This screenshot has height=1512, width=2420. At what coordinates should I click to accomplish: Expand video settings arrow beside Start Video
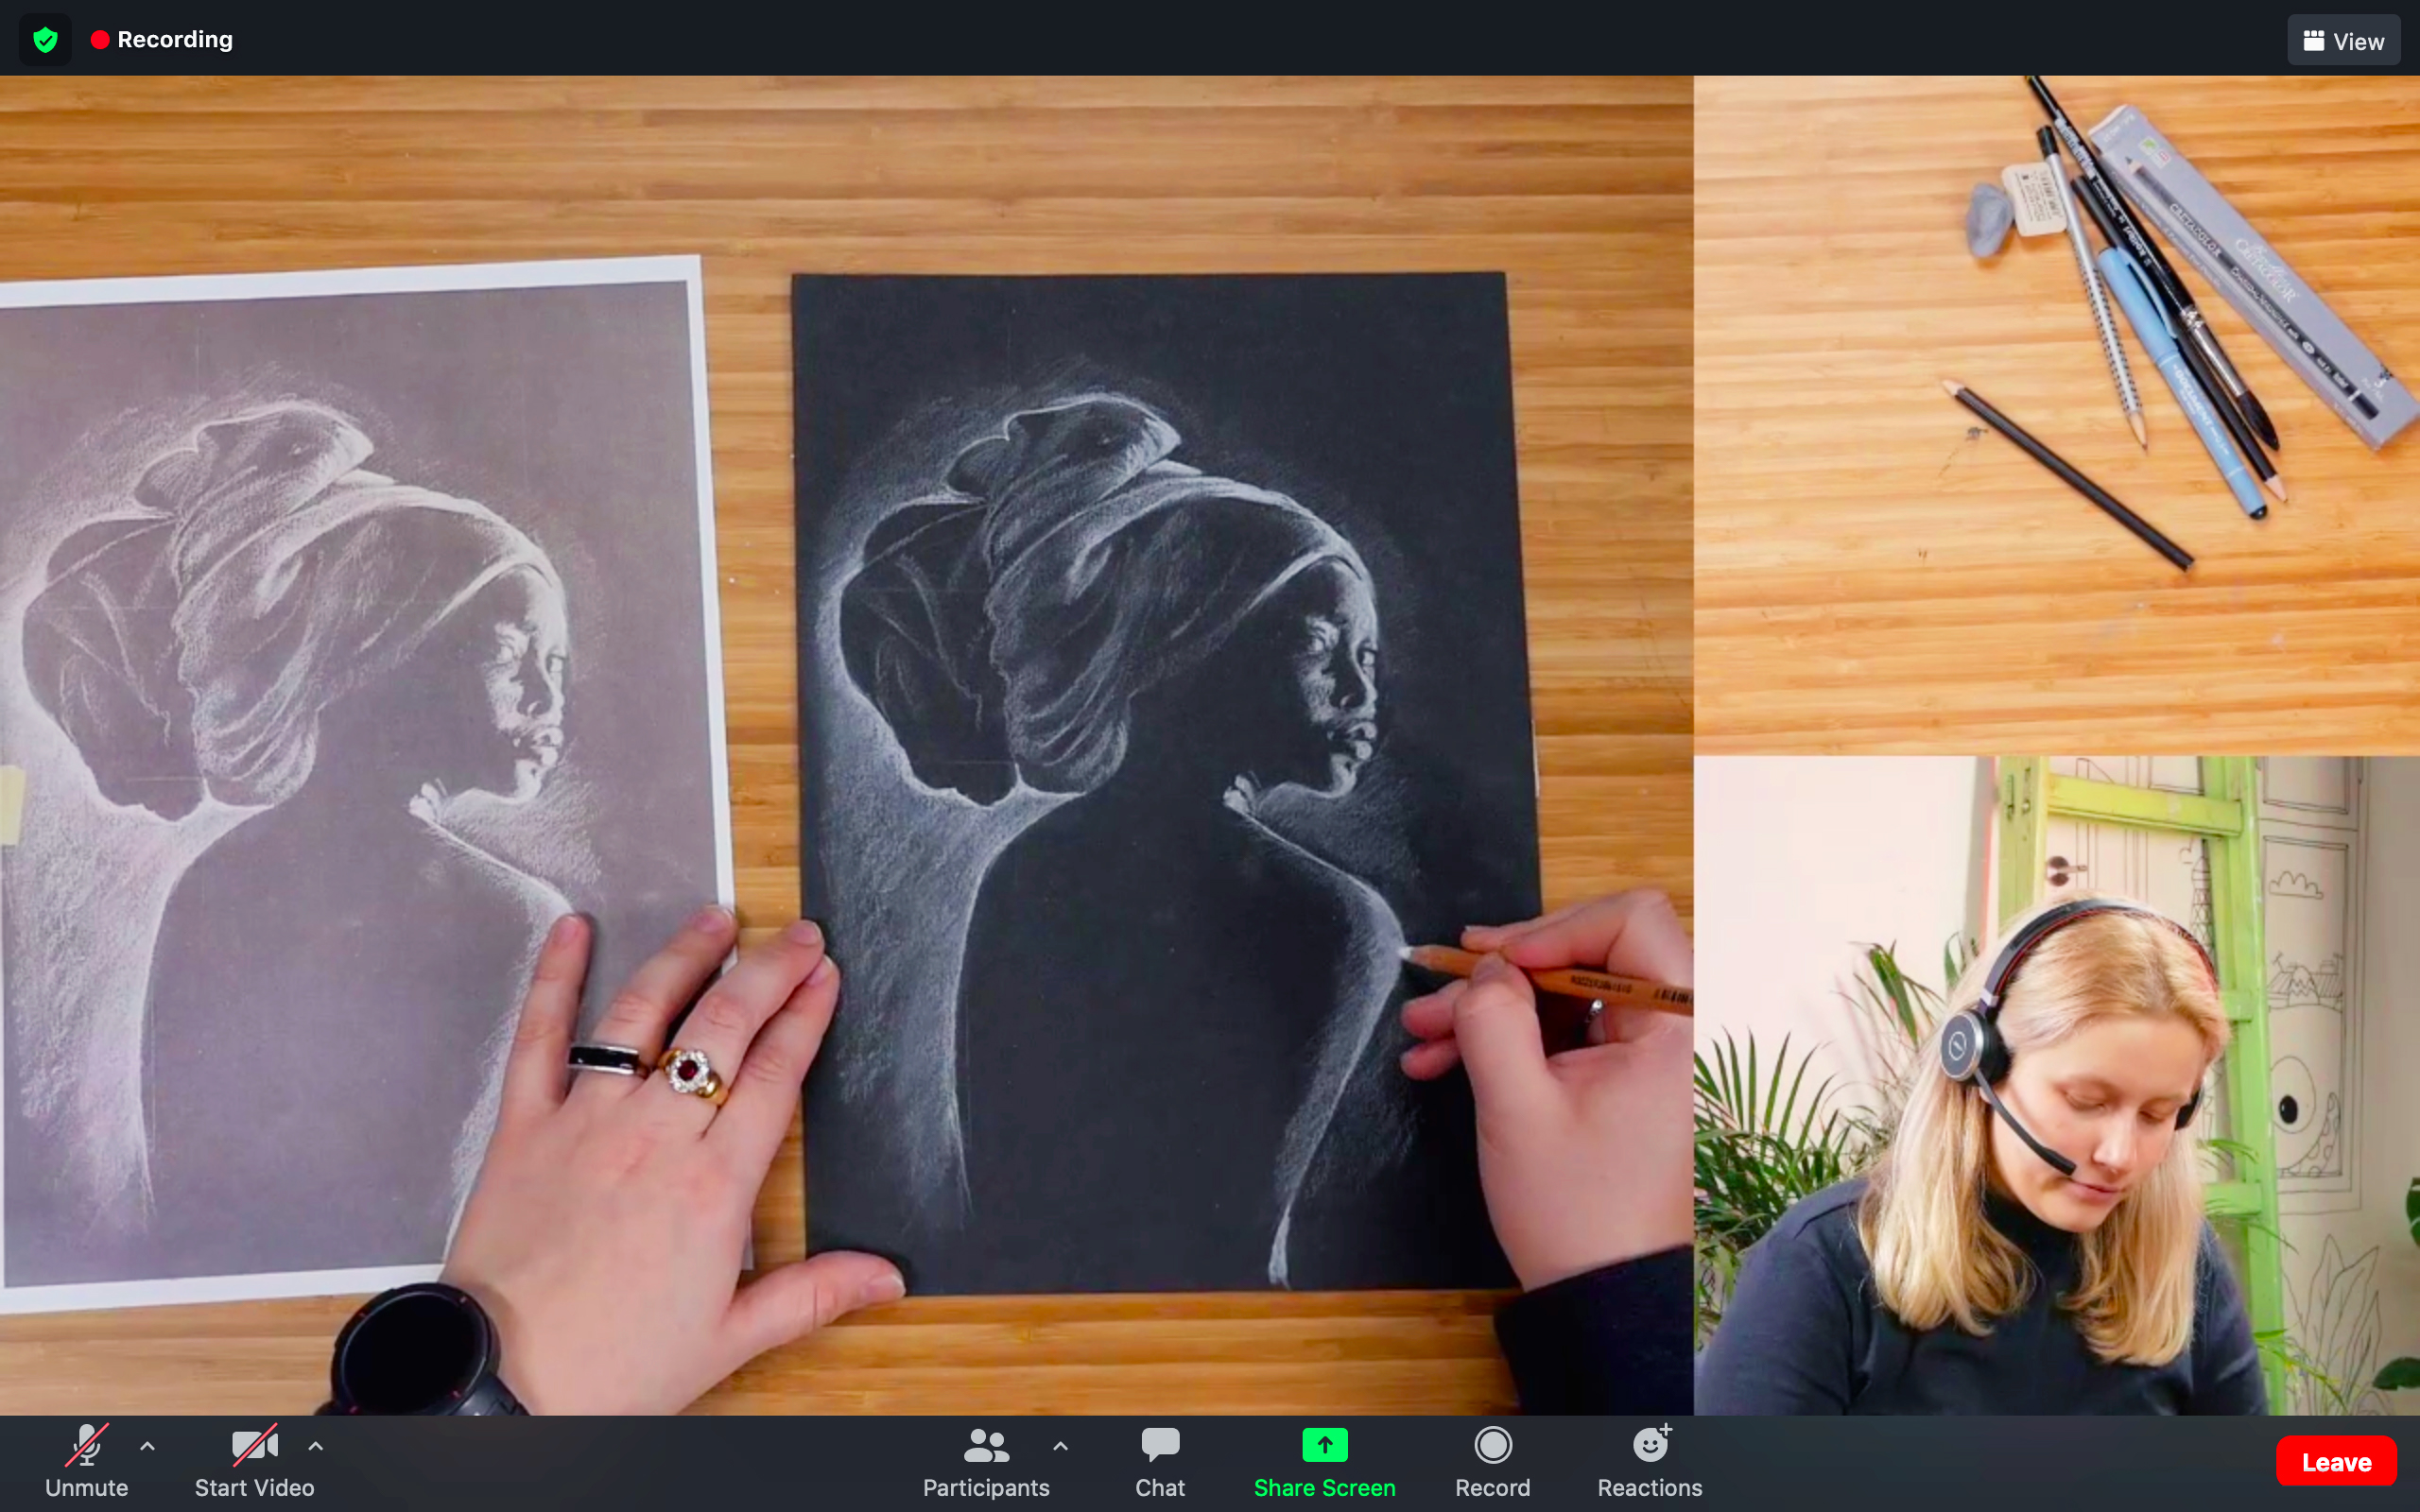point(316,1445)
